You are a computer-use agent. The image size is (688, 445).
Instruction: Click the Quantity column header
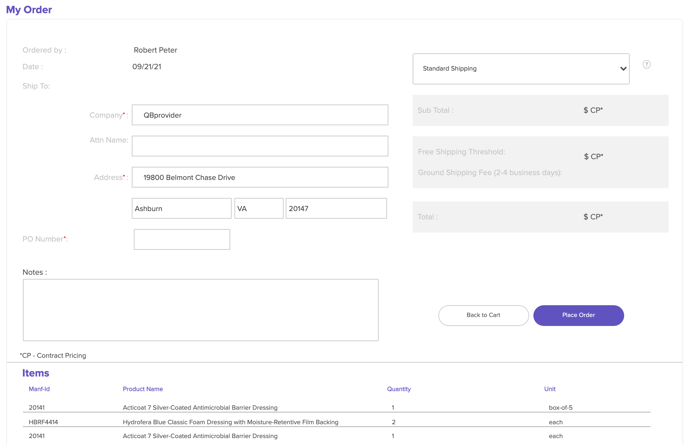coord(399,389)
